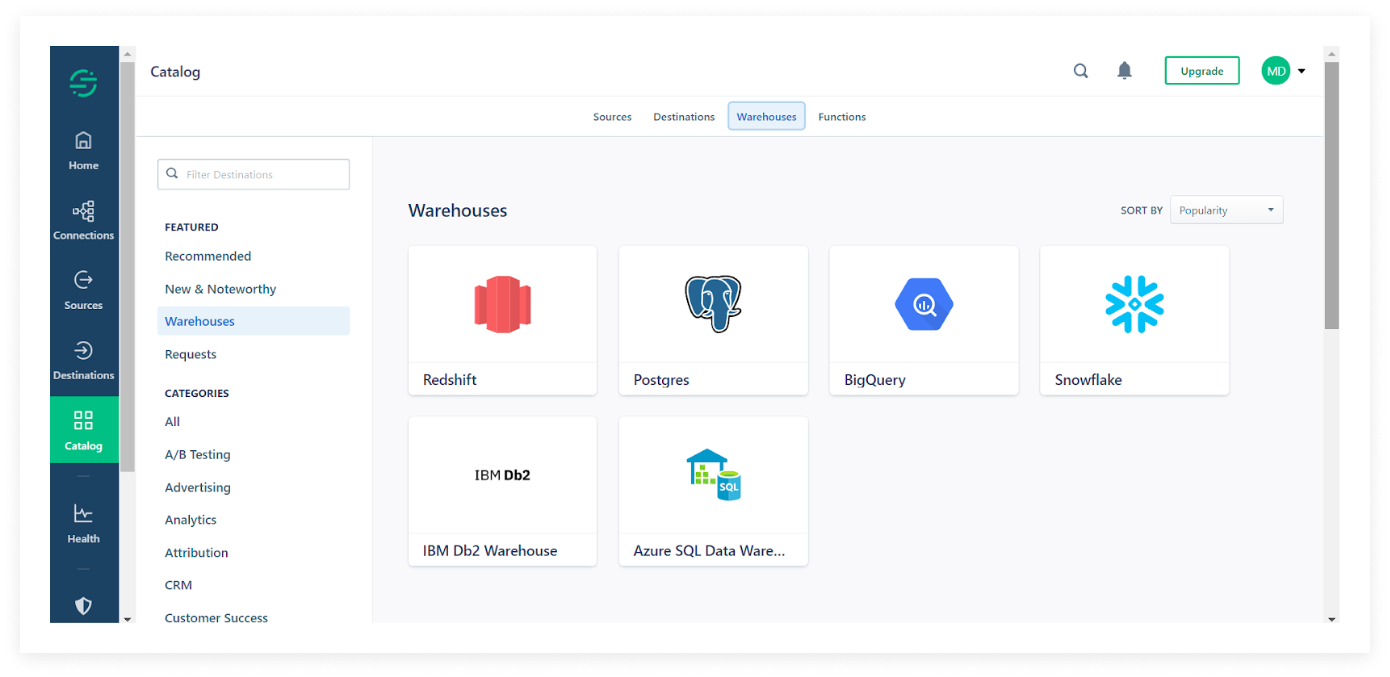Select the CRM category

point(178,585)
